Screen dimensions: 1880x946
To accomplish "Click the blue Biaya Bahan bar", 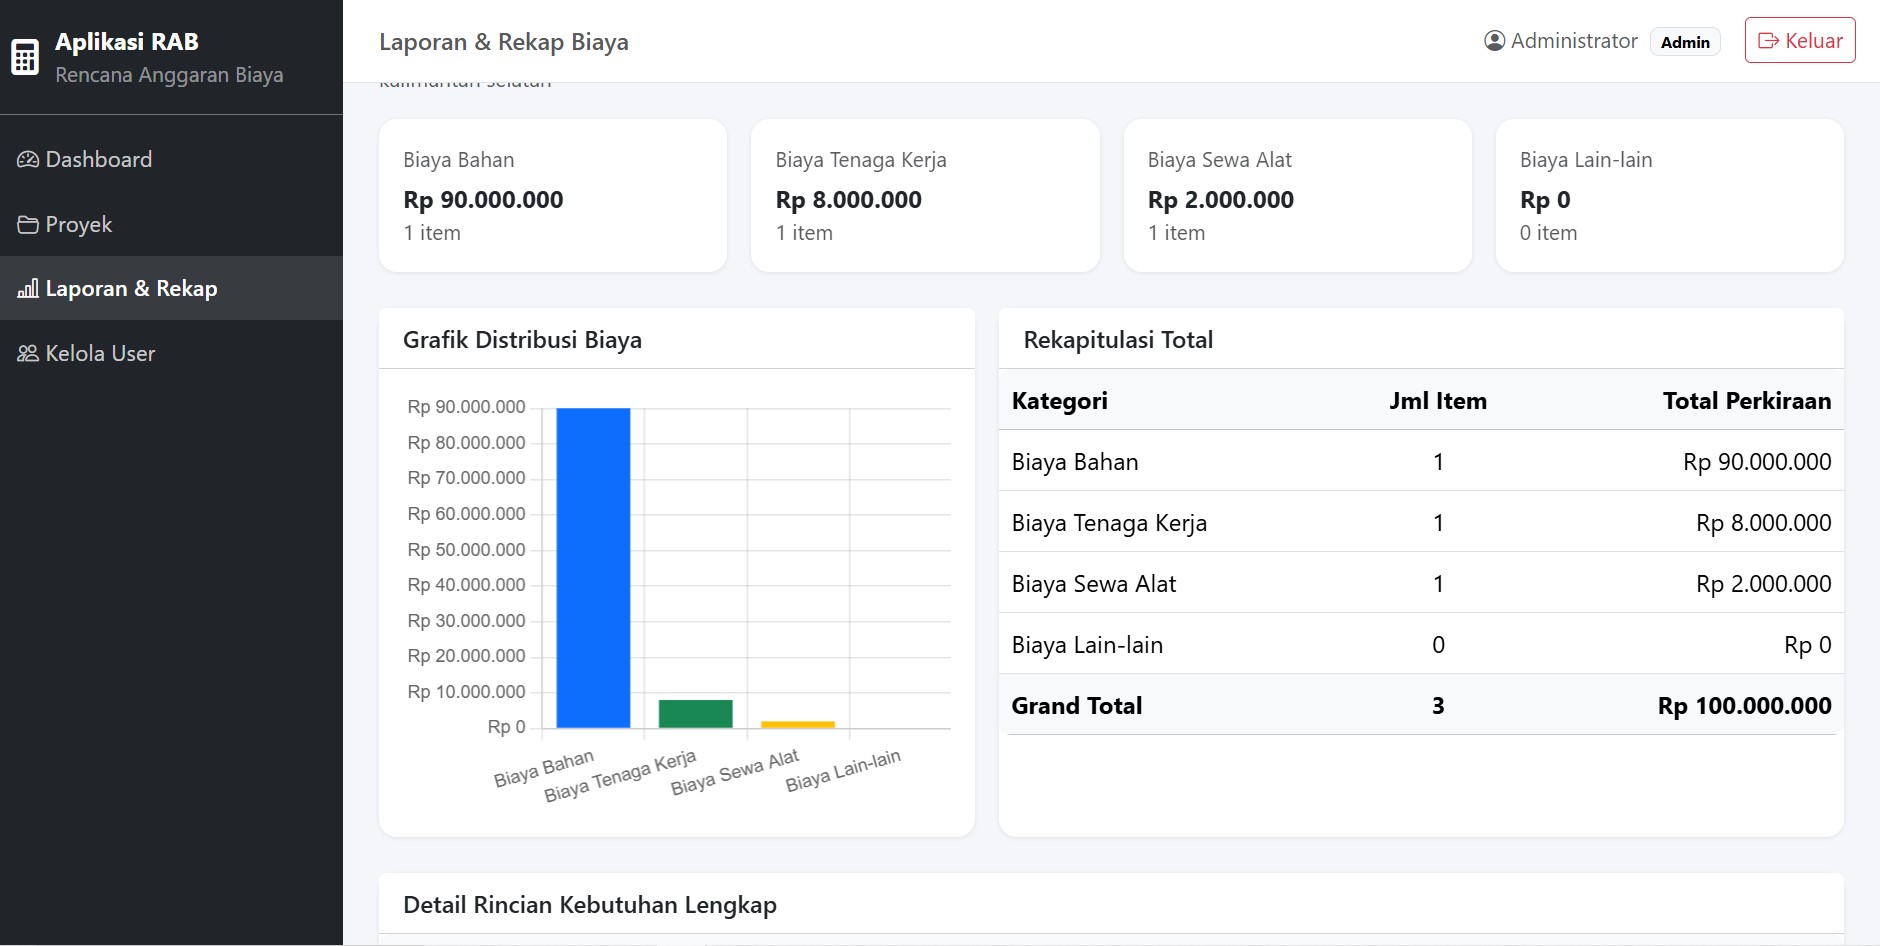I will [x=593, y=568].
